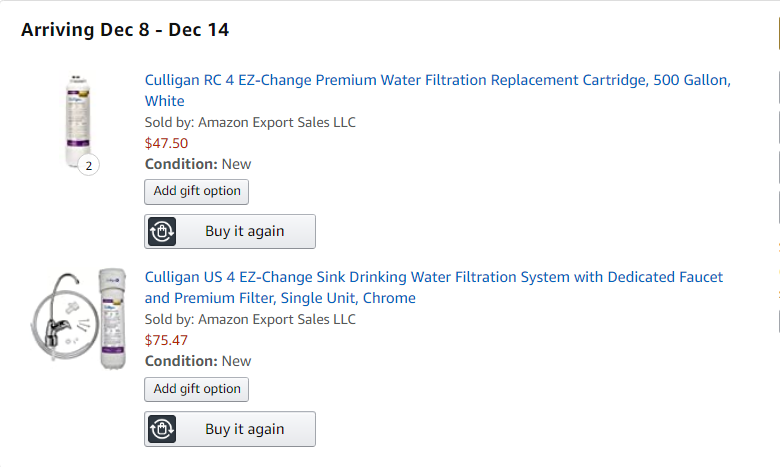Click the word White in the cartridge title

(165, 101)
